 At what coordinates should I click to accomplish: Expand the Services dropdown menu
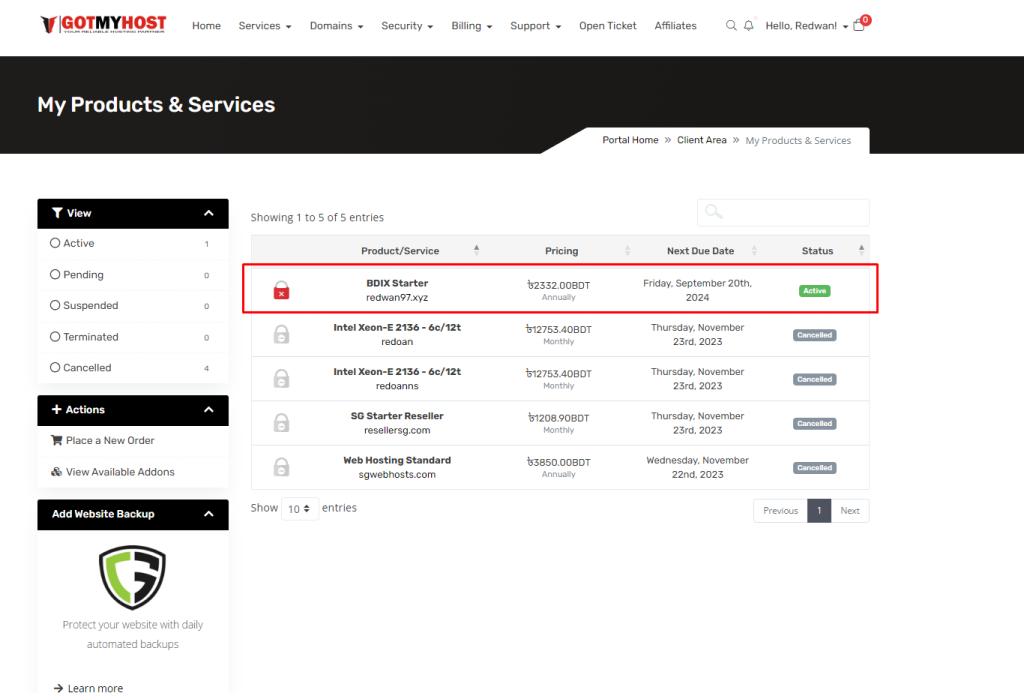[x=265, y=26]
